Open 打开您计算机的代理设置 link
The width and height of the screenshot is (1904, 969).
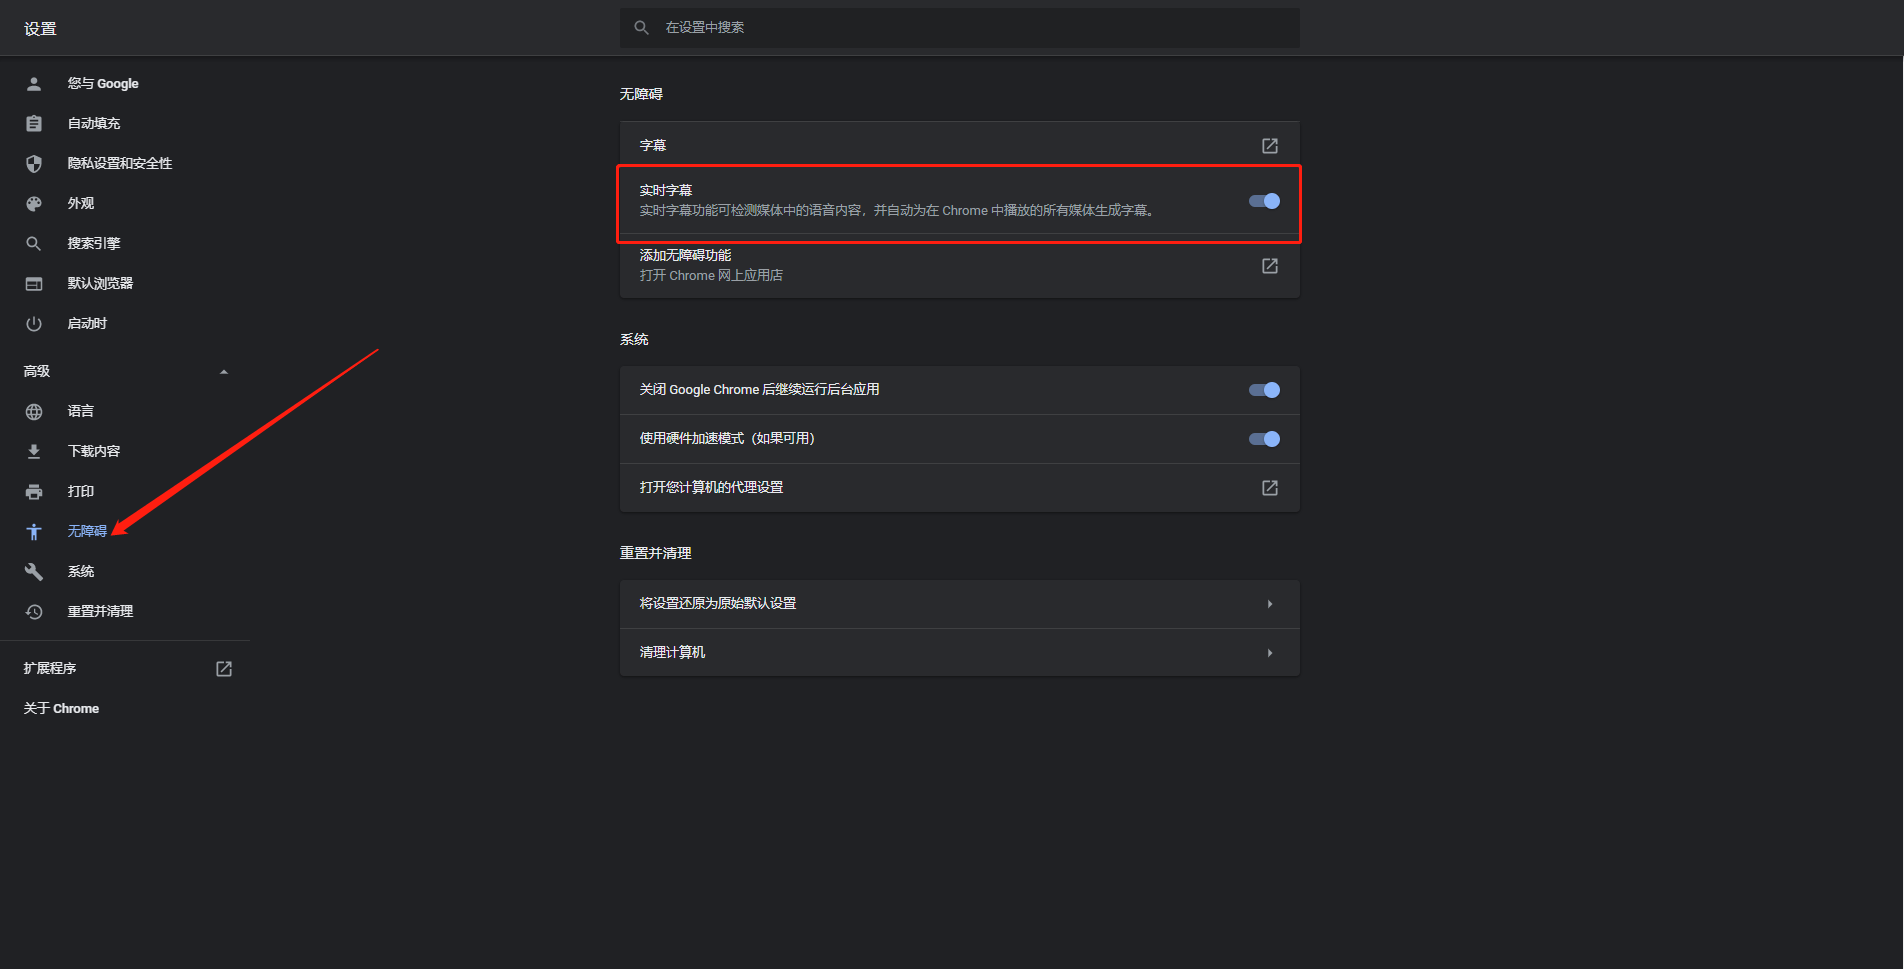tap(1269, 488)
